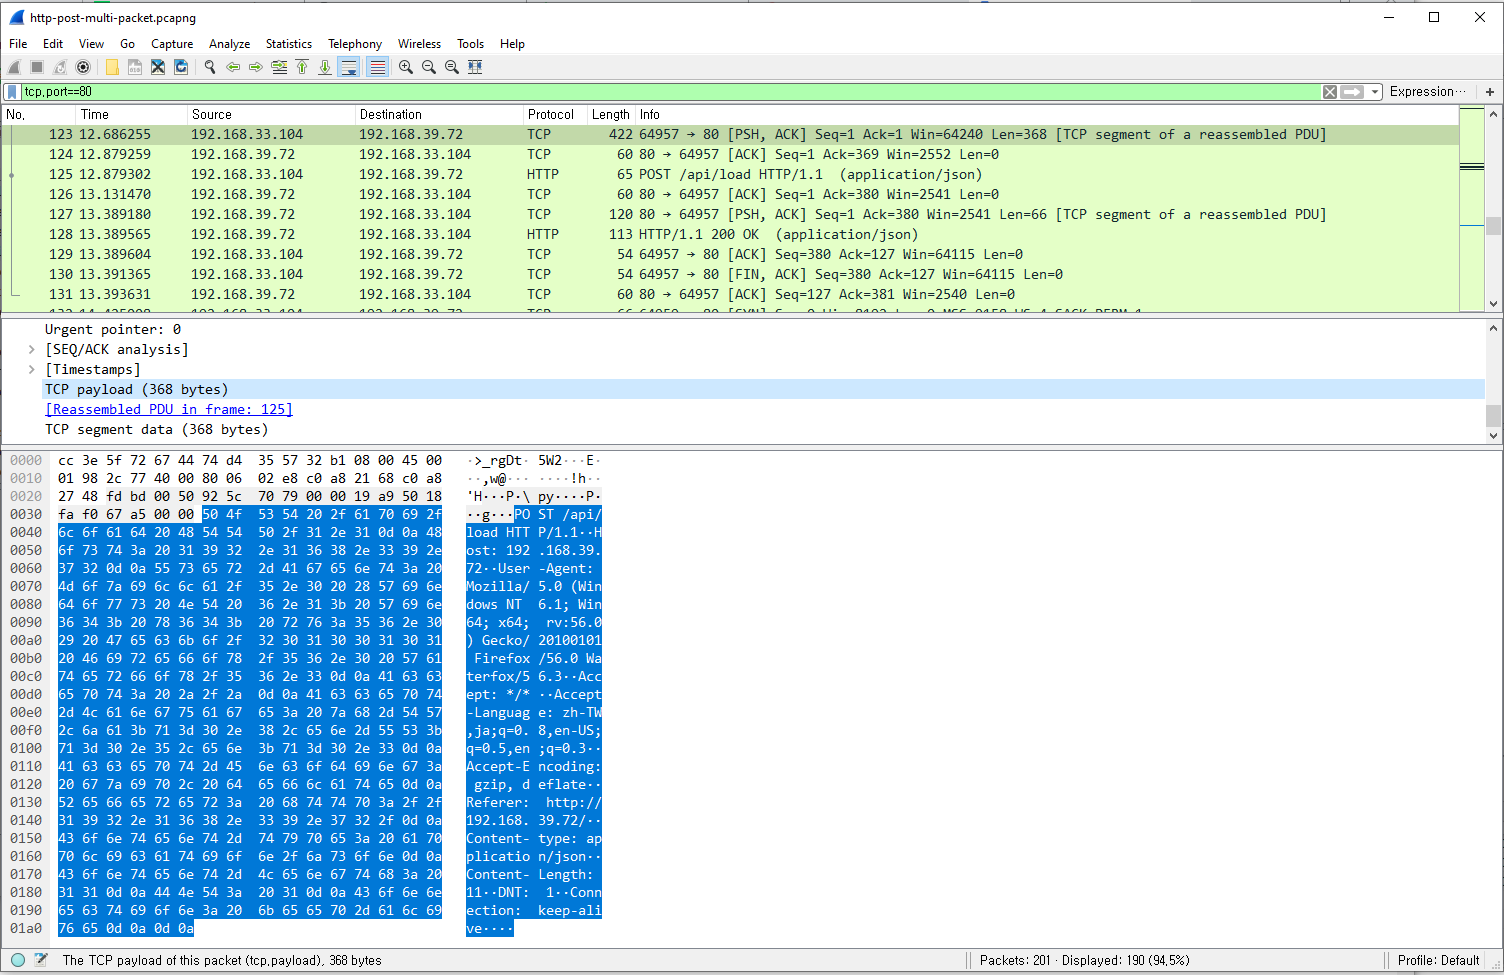Clear the display filter with X
Image resolution: width=1504 pixels, height=975 pixels.
1330,92
